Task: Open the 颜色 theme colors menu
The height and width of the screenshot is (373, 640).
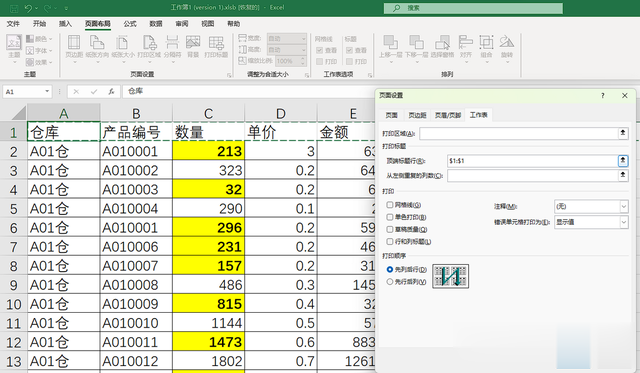Action: [39, 39]
